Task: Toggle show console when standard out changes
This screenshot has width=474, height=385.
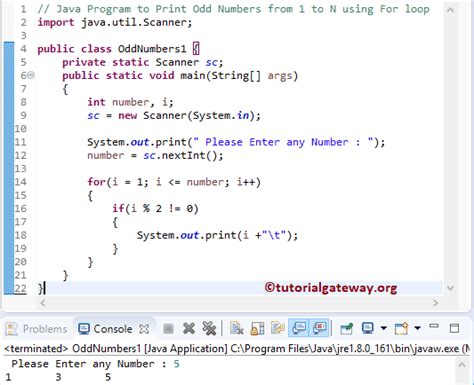Action: (x=299, y=328)
